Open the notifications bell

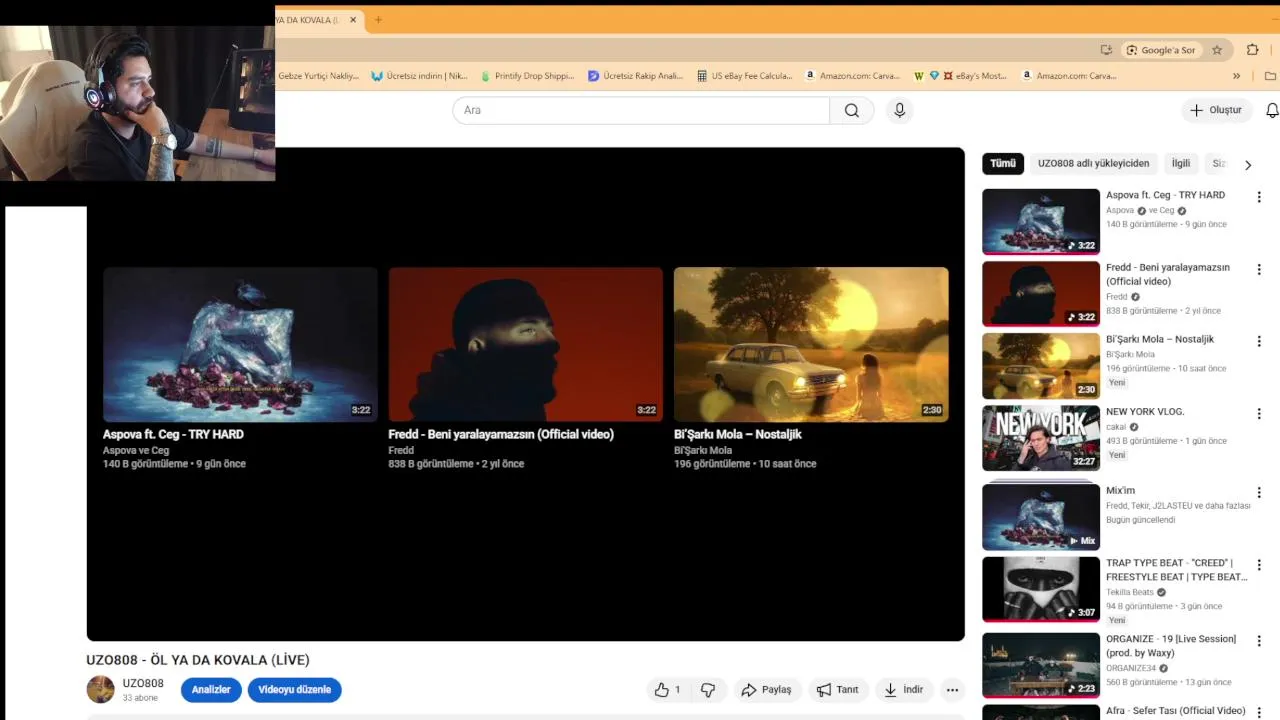[1272, 110]
